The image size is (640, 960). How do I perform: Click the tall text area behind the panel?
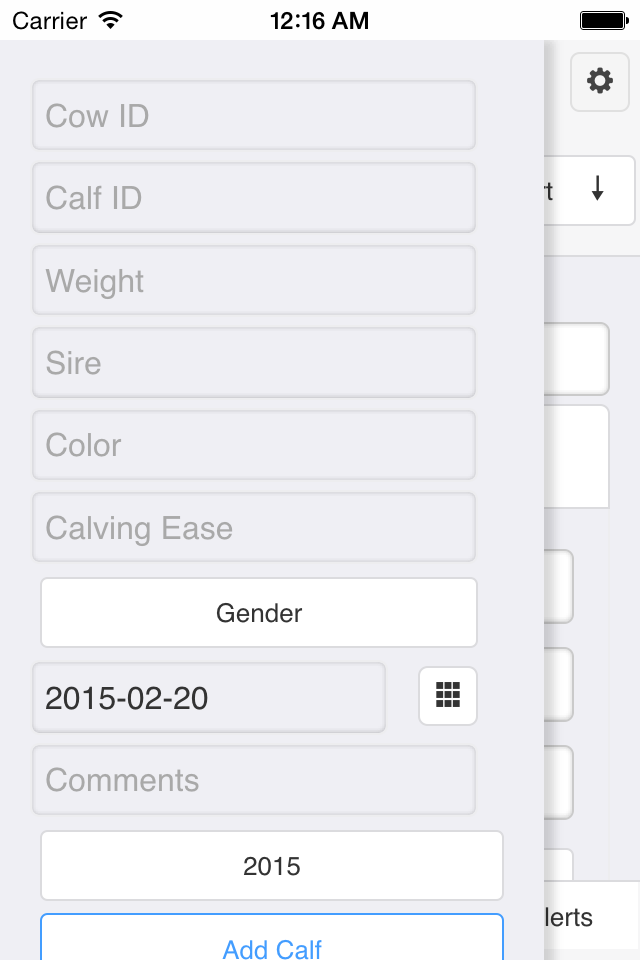[577, 456]
